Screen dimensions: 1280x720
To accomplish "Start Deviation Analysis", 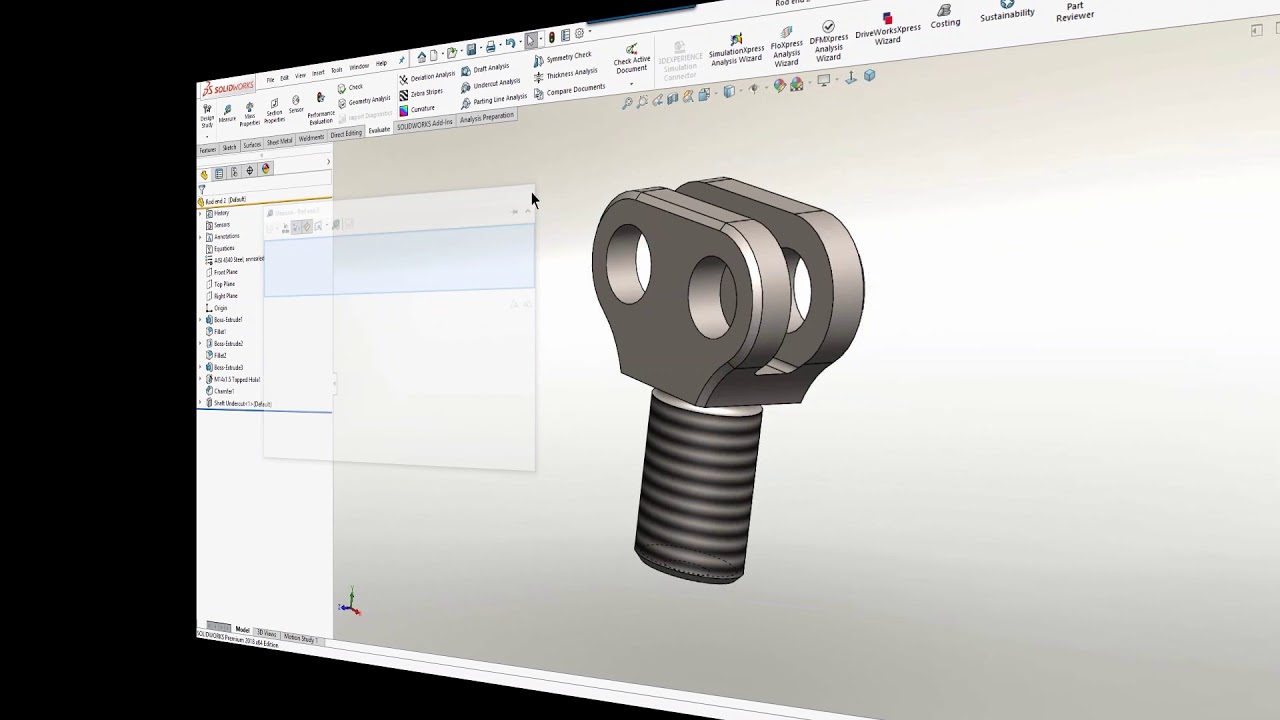I will (x=427, y=77).
